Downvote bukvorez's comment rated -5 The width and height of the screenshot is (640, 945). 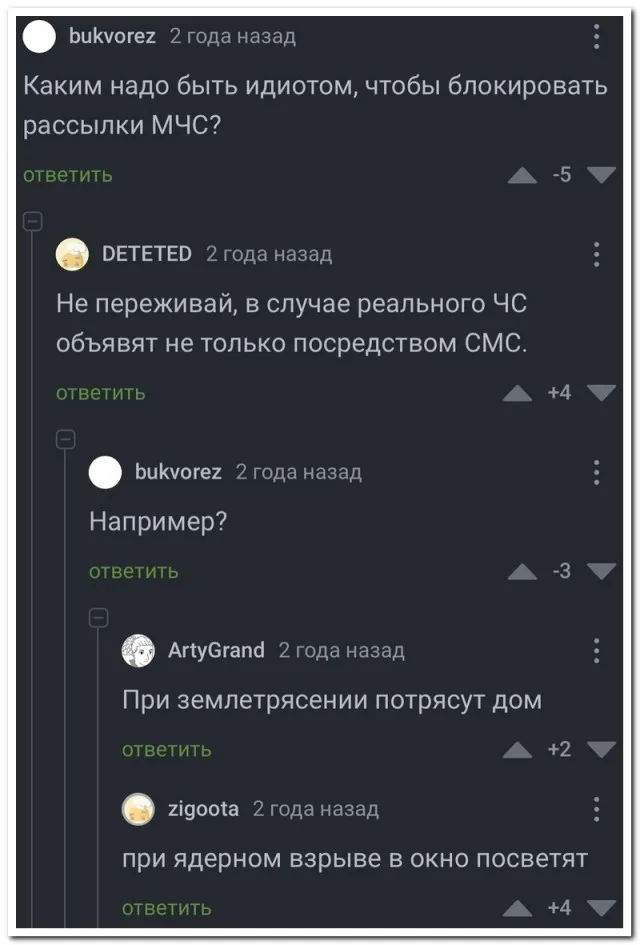point(601,177)
